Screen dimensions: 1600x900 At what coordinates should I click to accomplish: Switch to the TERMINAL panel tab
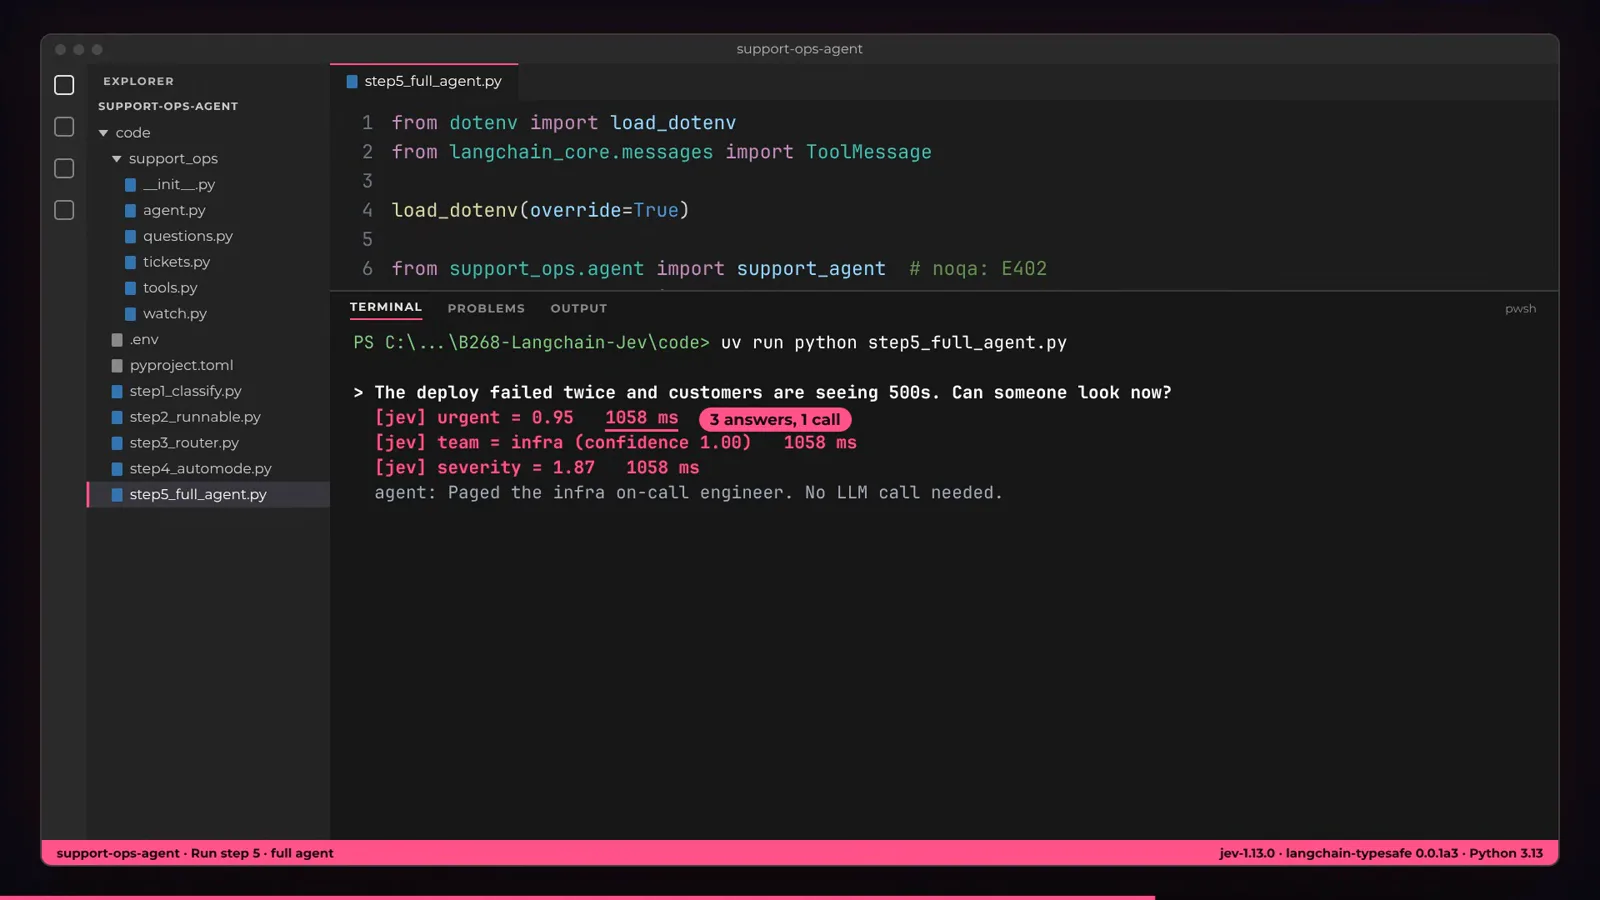pyautogui.click(x=386, y=308)
